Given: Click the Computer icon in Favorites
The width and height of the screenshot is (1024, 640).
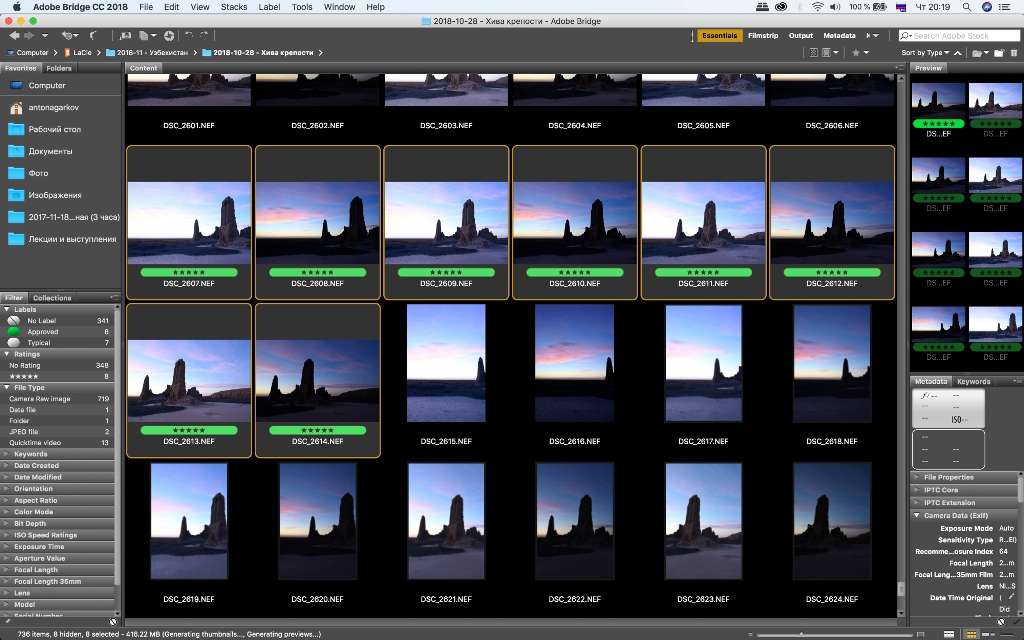Looking at the screenshot, I should pos(16,85).
